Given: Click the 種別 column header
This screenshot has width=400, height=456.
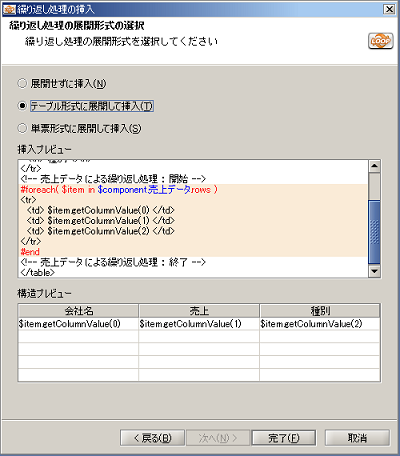Looking at the screenshot, I should pyautogui.click(x=320, y=311).
